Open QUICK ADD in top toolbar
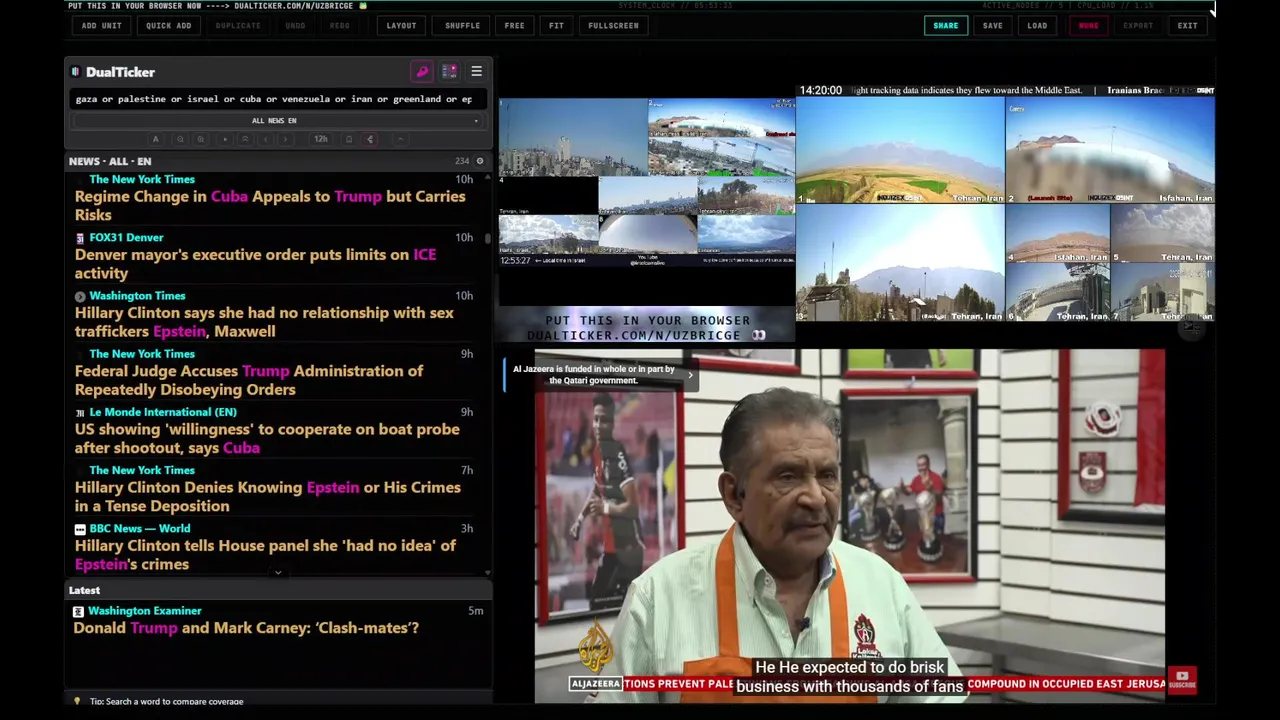Image resolution: width=1280 pixels, height=720 pixels. (169, 25)
